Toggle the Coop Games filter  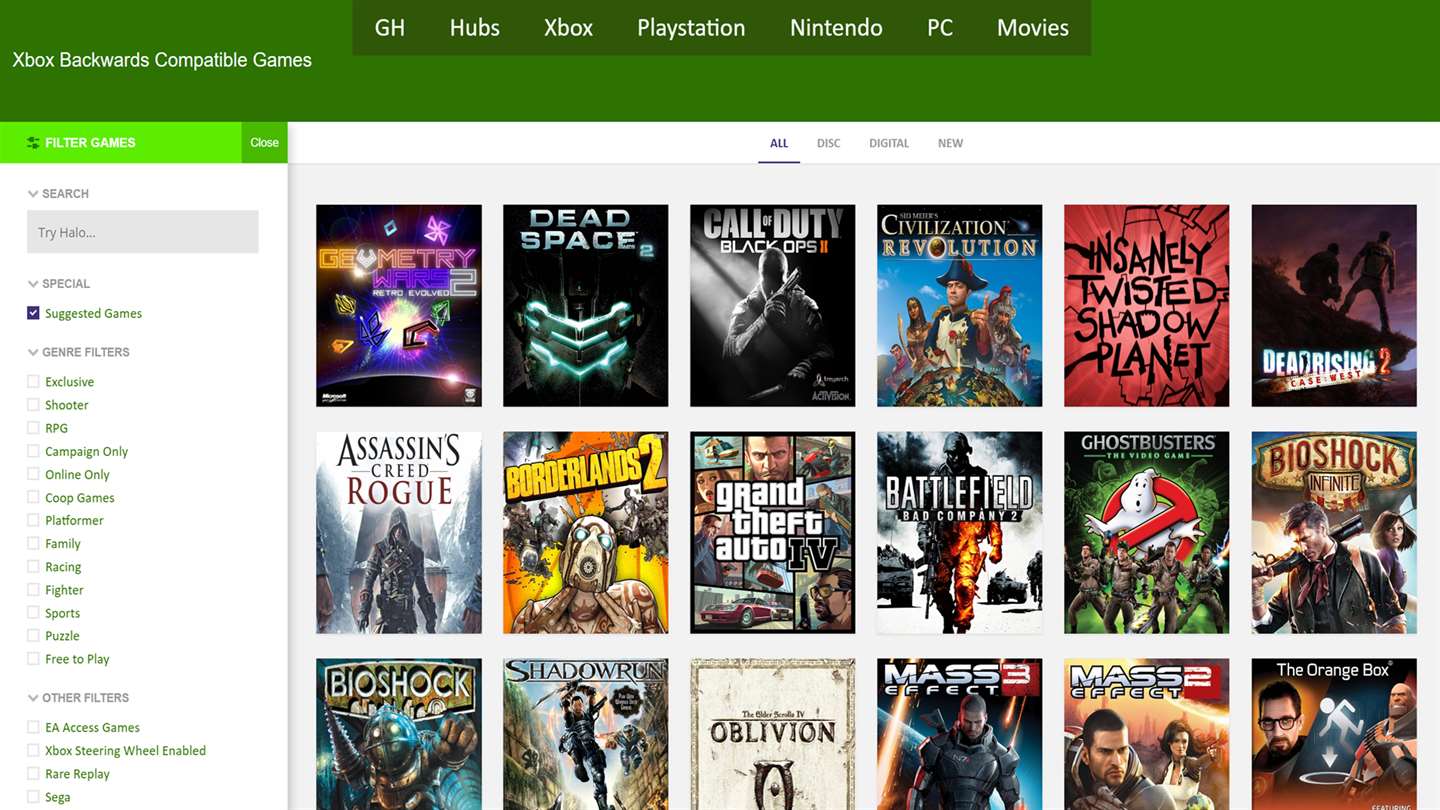[33, 497]
